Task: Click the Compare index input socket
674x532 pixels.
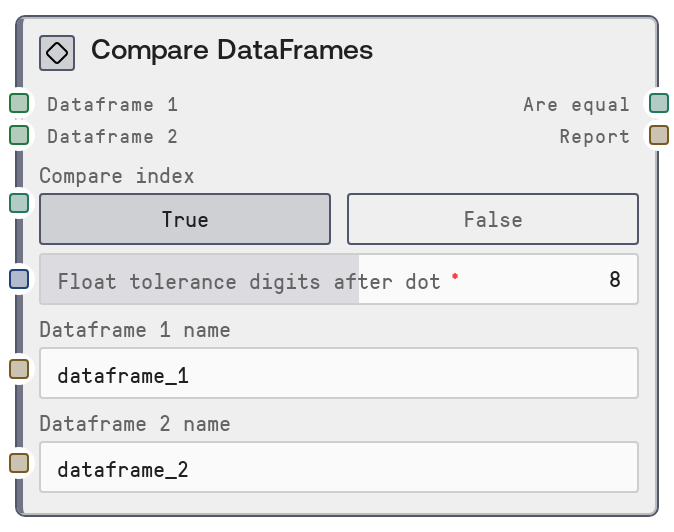Action: click(19, 203)
